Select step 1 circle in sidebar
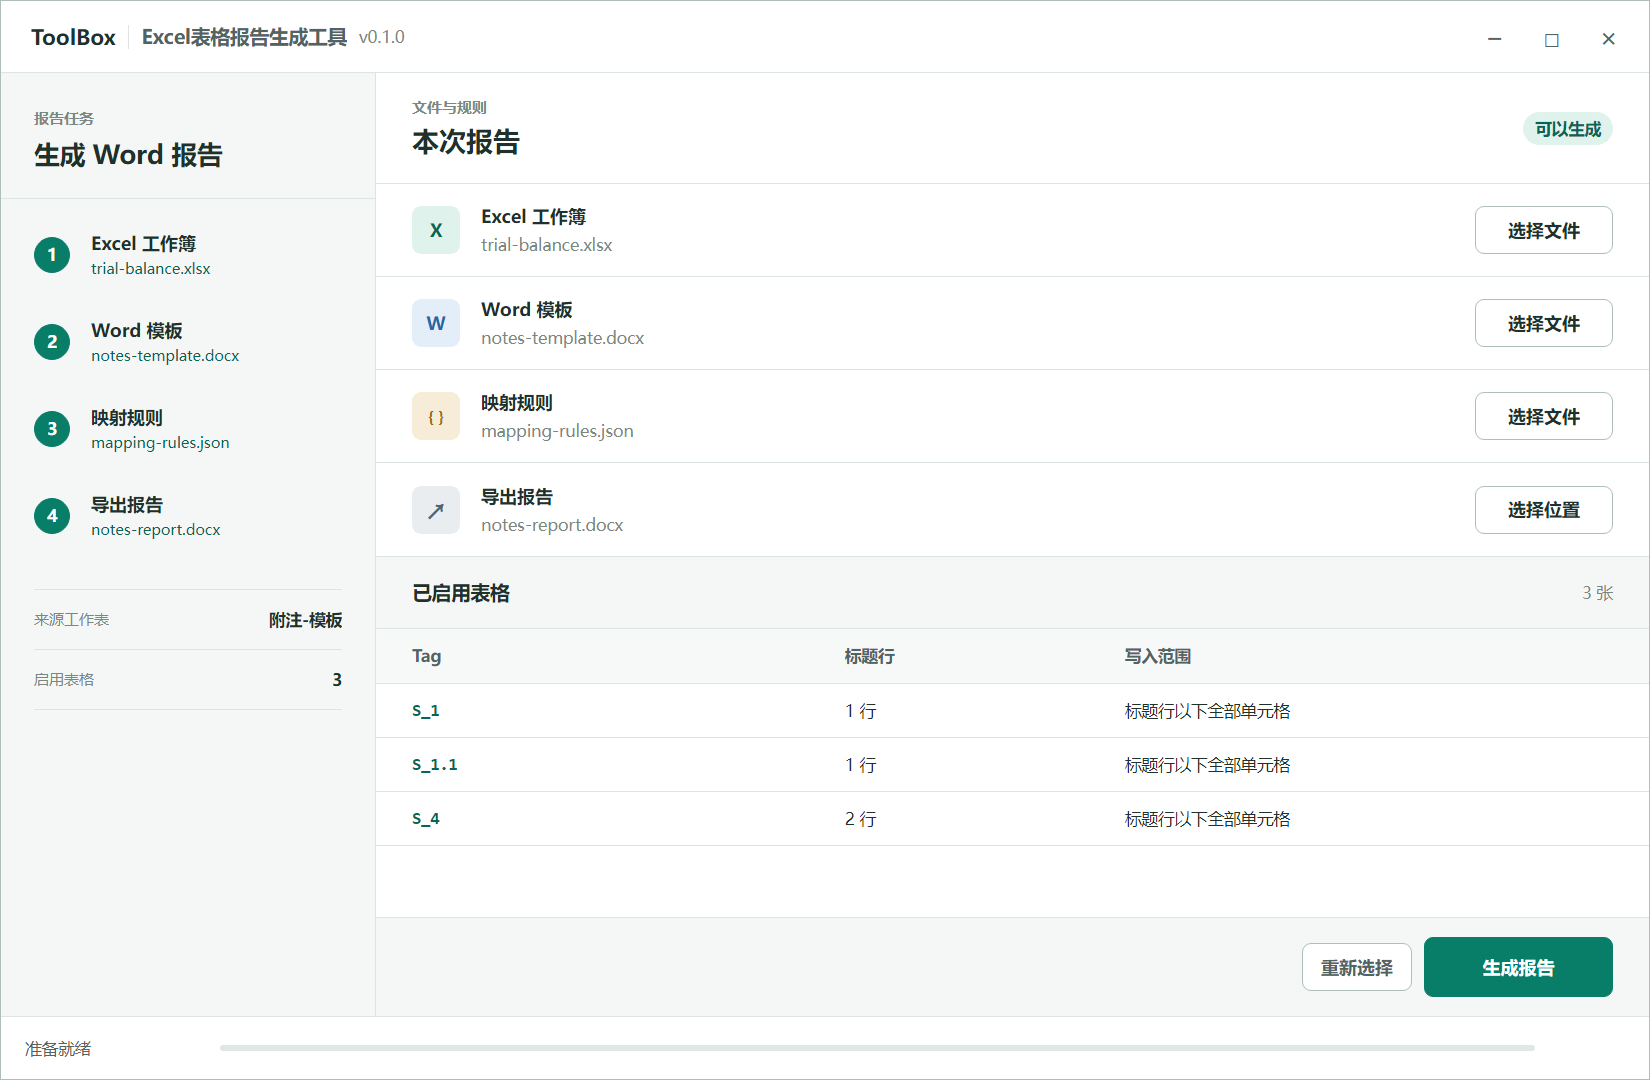1650x1080 pixels. tap(52, 255)
